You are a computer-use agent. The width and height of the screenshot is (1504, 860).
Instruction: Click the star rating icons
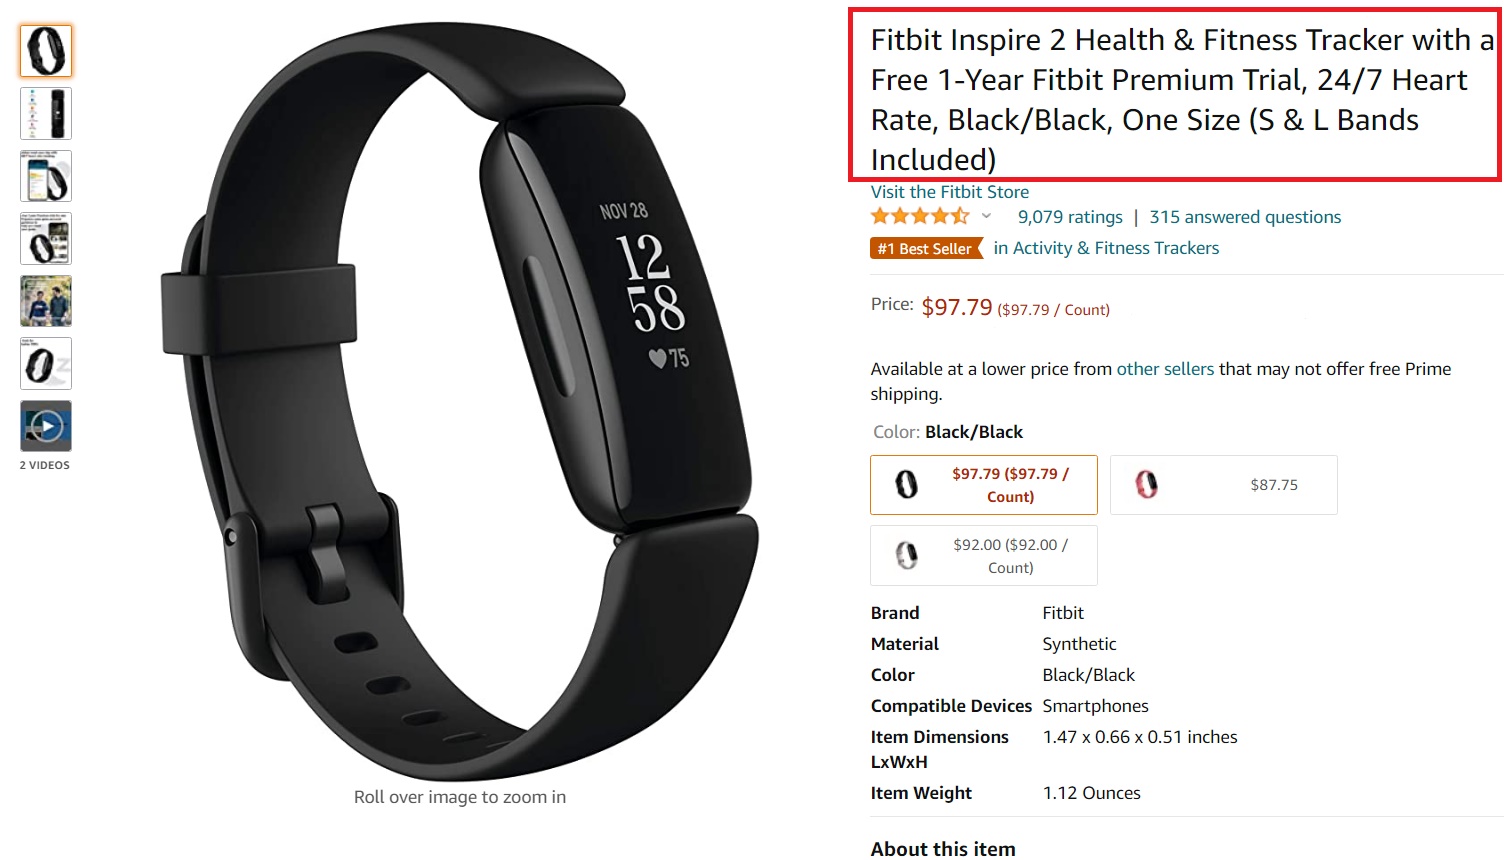[x=920, y=216]
